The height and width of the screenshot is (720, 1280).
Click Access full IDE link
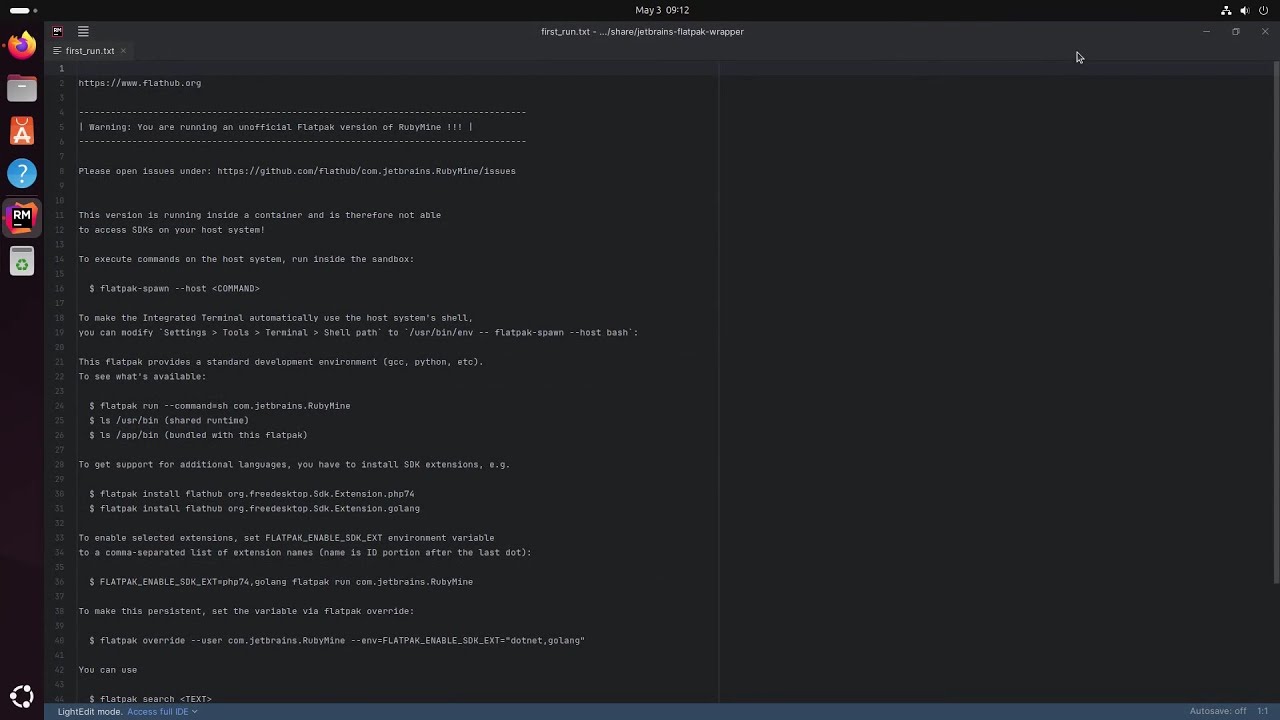(157, 712)
